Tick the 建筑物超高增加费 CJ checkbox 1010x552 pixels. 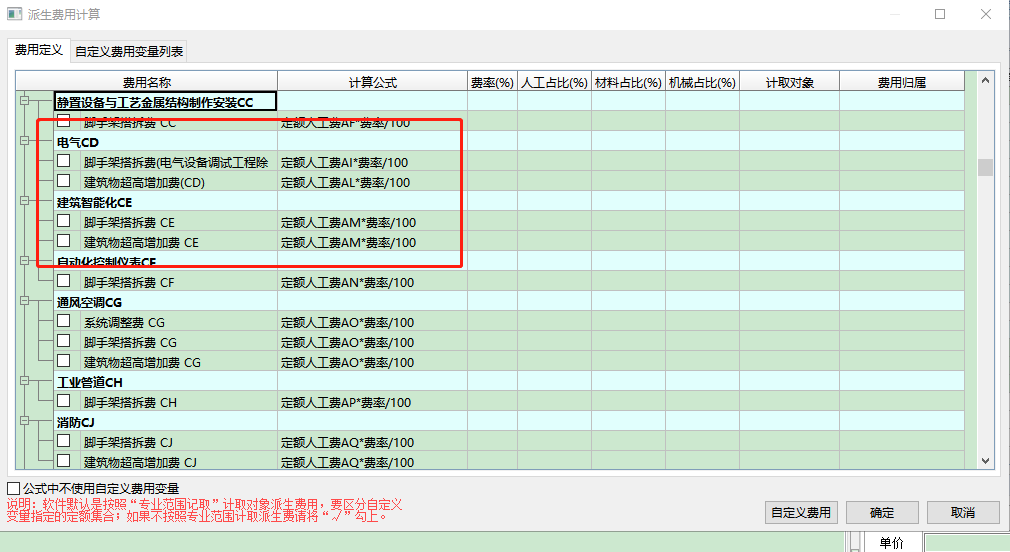pyautogui.click(x=64, y=461)
